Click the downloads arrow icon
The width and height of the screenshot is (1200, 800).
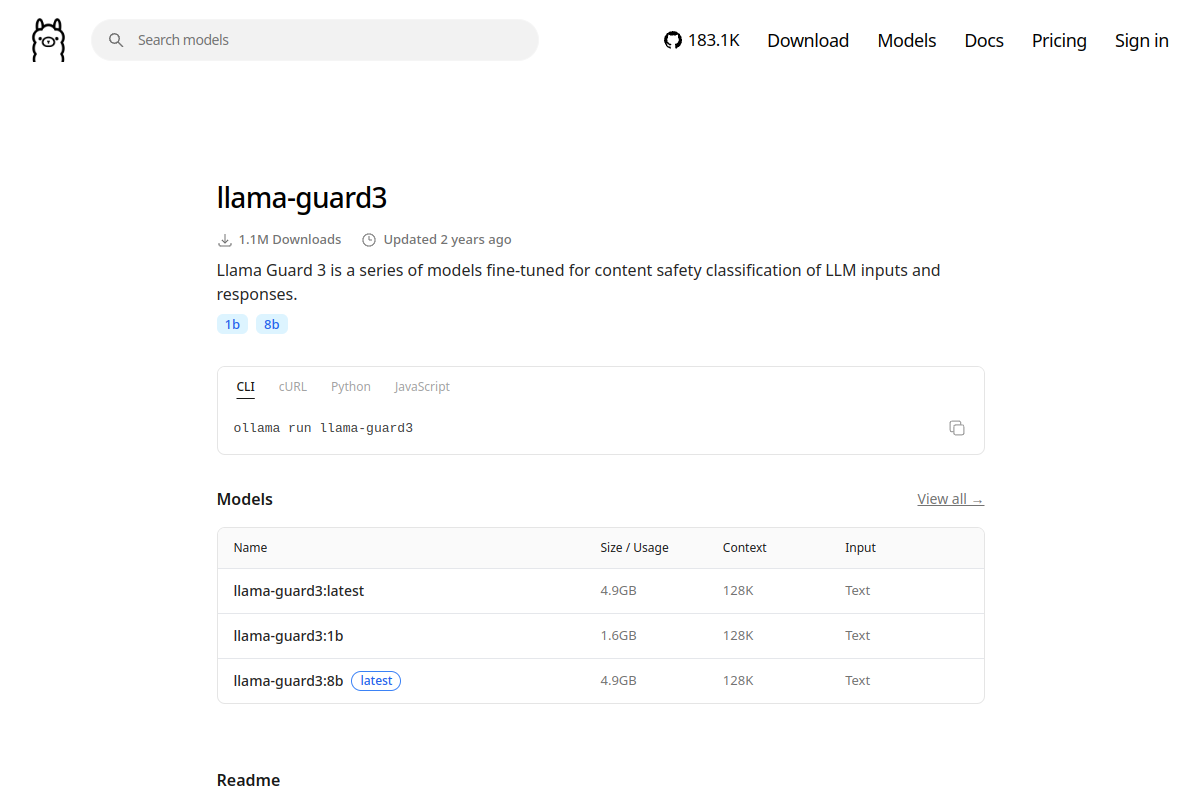click(225, 240)
